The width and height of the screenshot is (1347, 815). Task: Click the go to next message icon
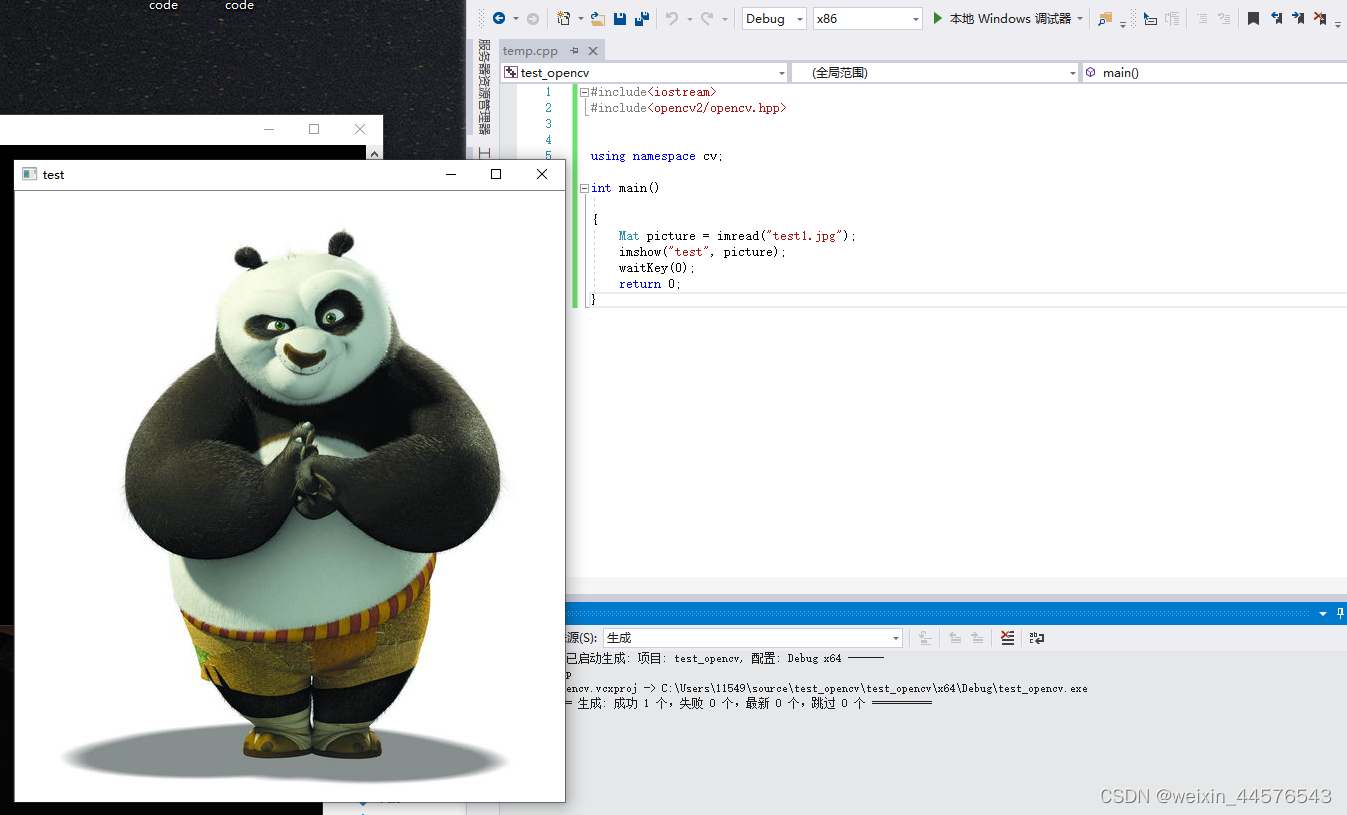click(x=977, y=637)
